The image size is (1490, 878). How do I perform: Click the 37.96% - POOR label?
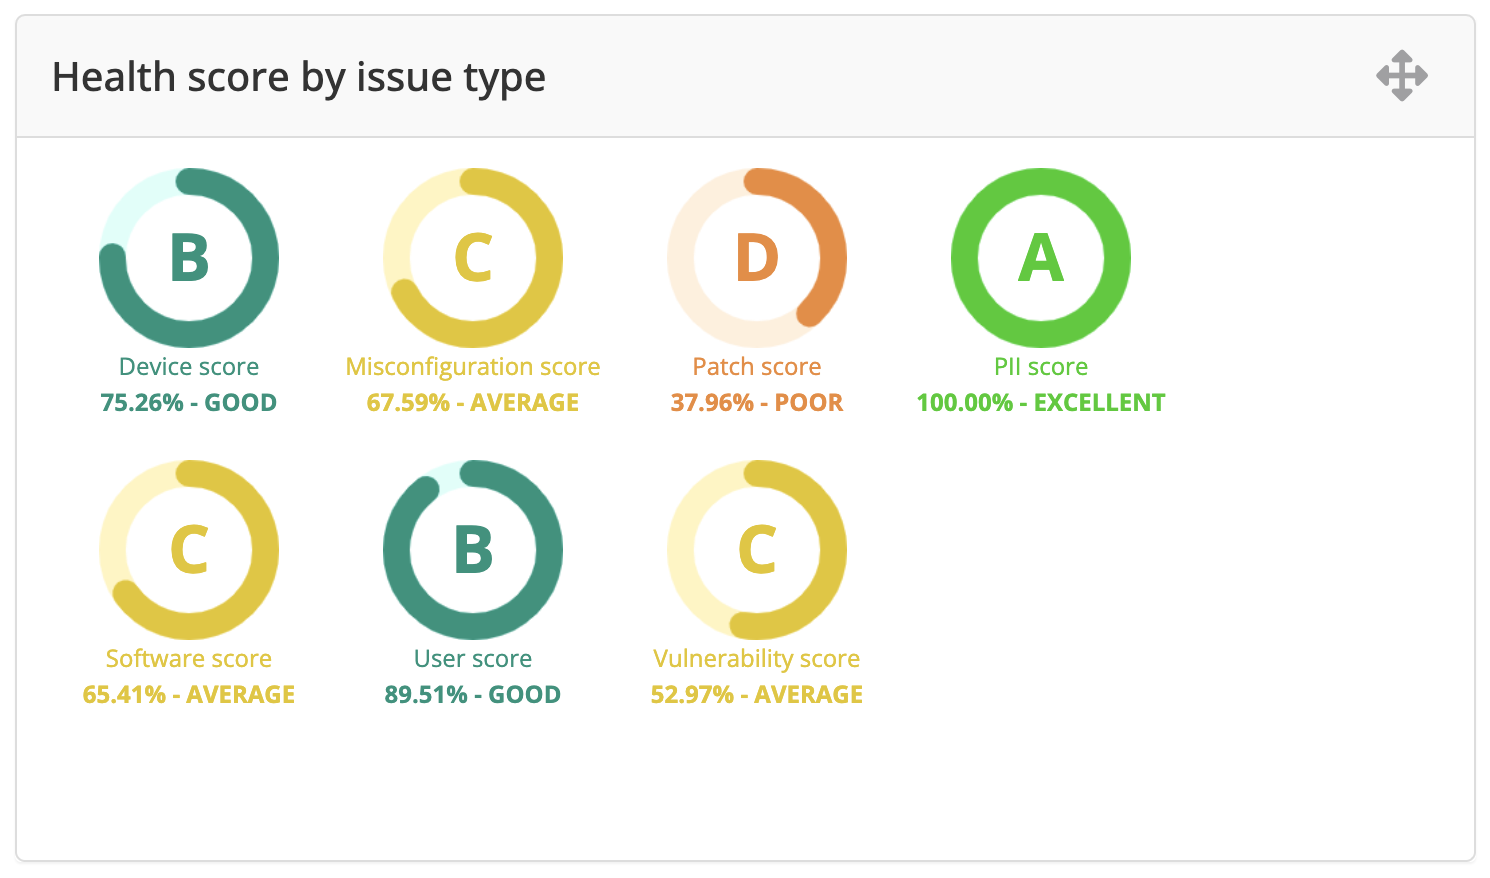click(757, 403)
